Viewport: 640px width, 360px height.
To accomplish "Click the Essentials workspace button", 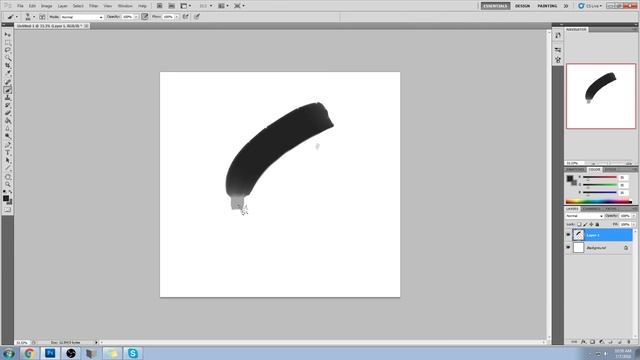I will click(495, 6).
